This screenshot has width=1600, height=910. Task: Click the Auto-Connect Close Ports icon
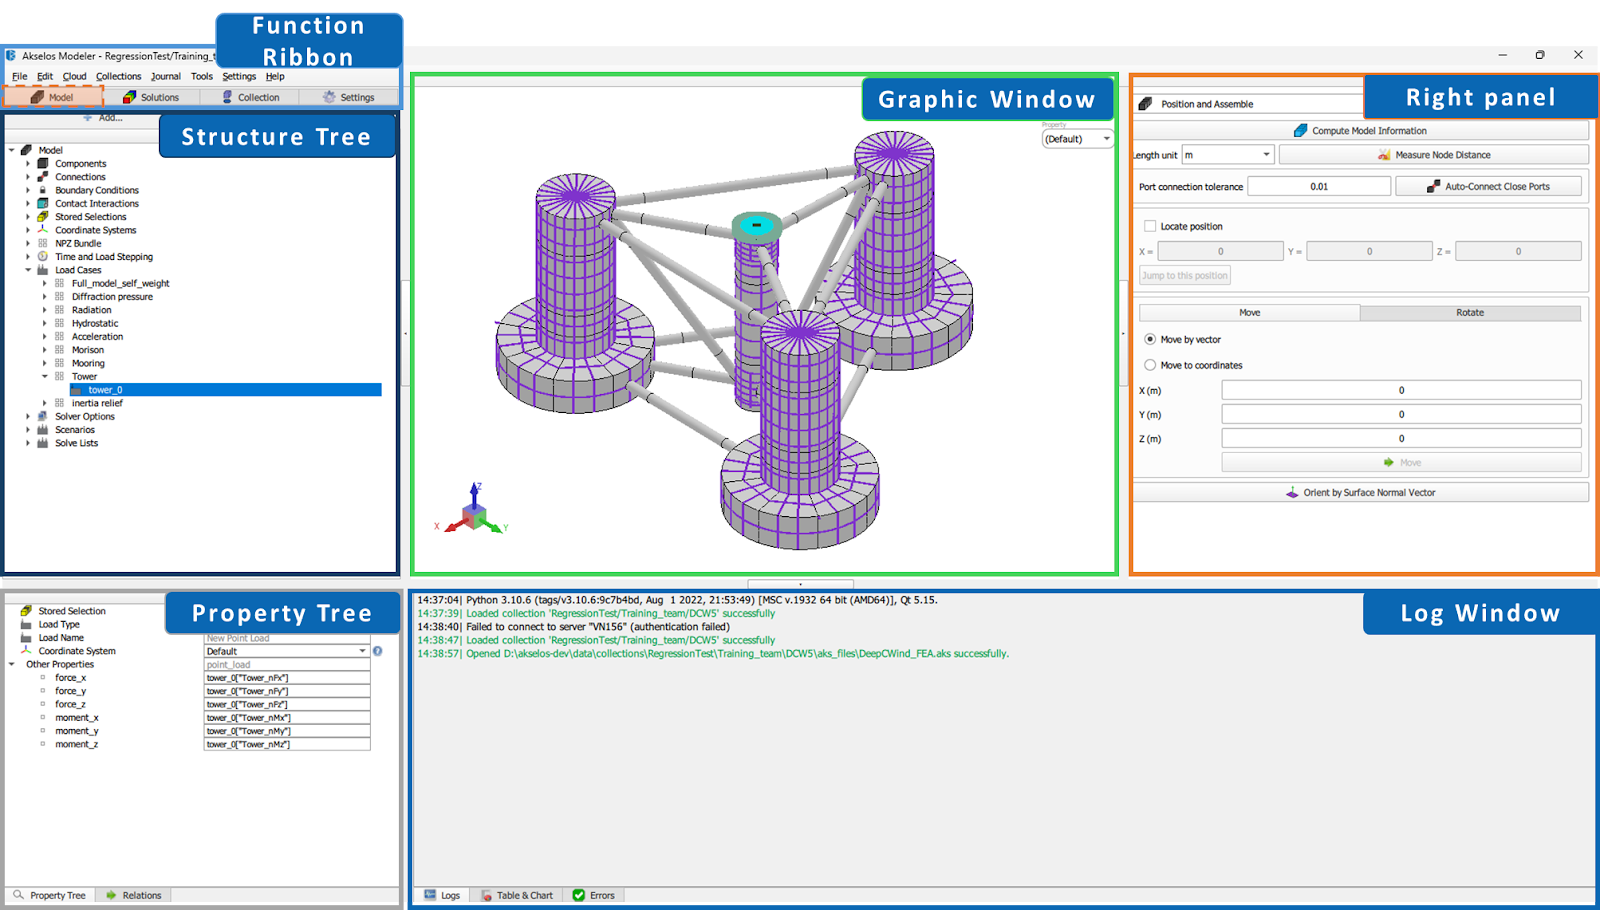(1433, 186)
